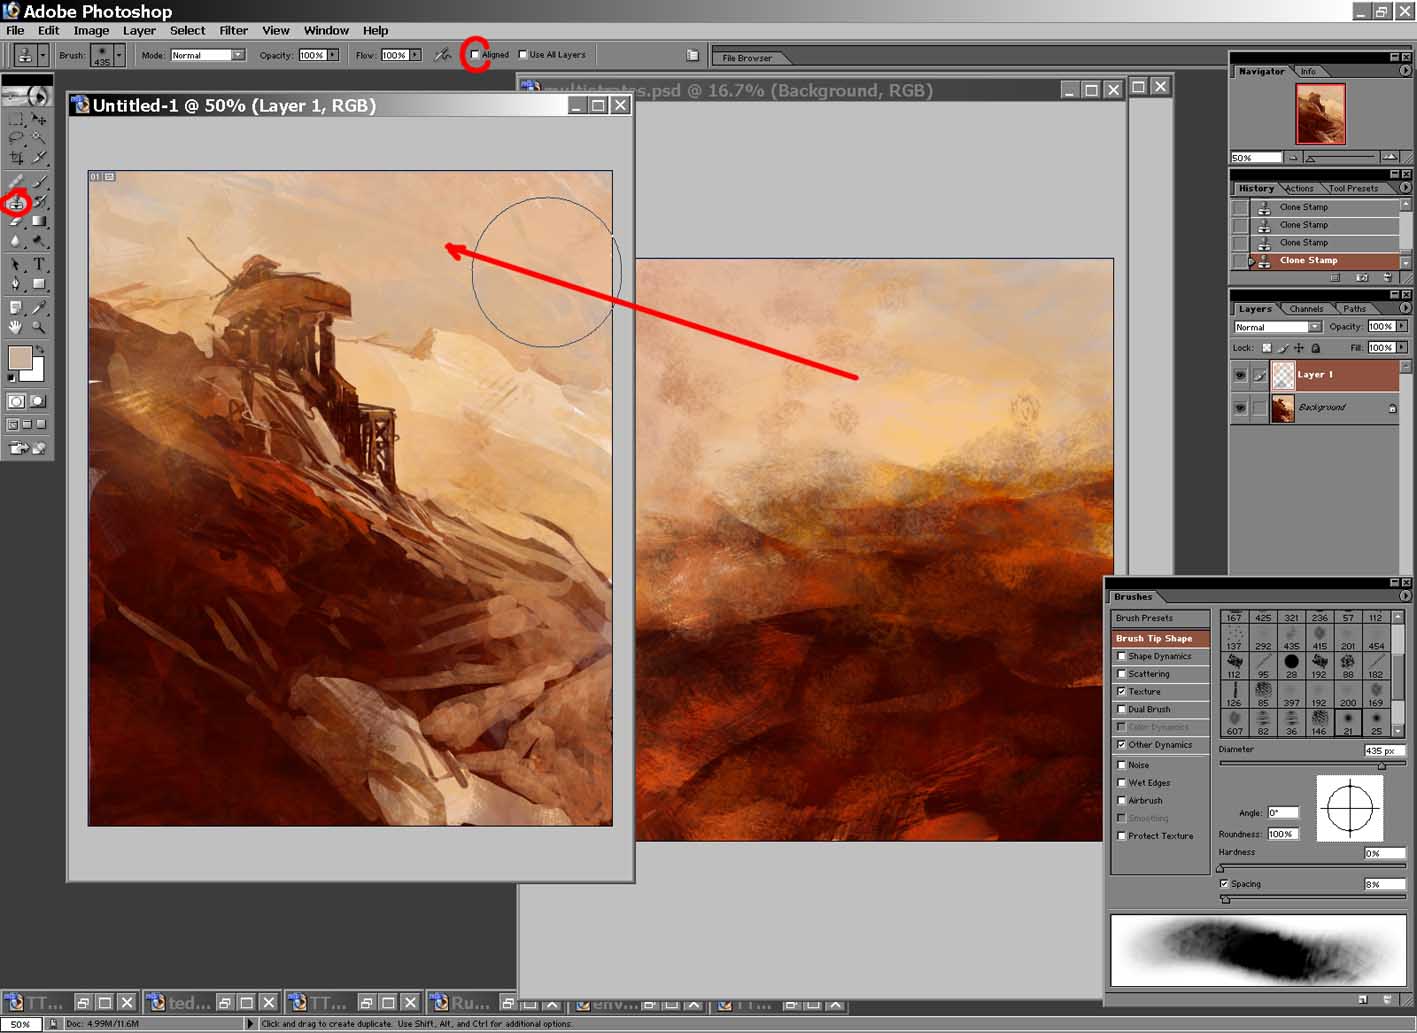Open the layer Fill arrow
Viewport: 1417px width, 1033px height.
[1402, 347]
